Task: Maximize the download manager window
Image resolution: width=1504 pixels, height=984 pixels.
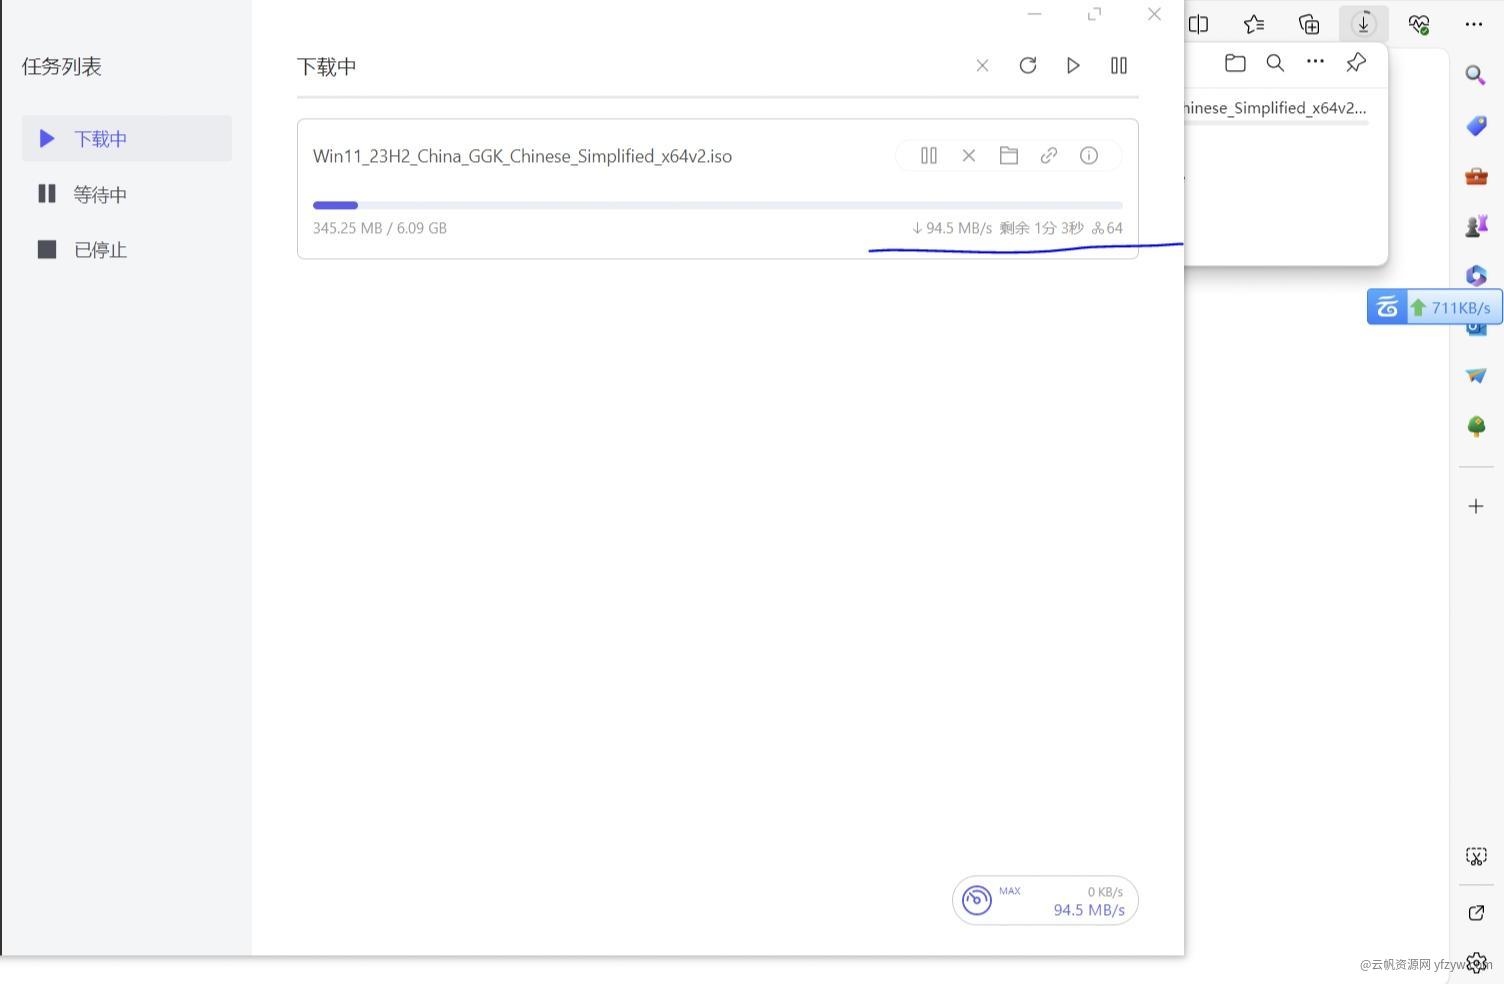Action: (1094, 14)
